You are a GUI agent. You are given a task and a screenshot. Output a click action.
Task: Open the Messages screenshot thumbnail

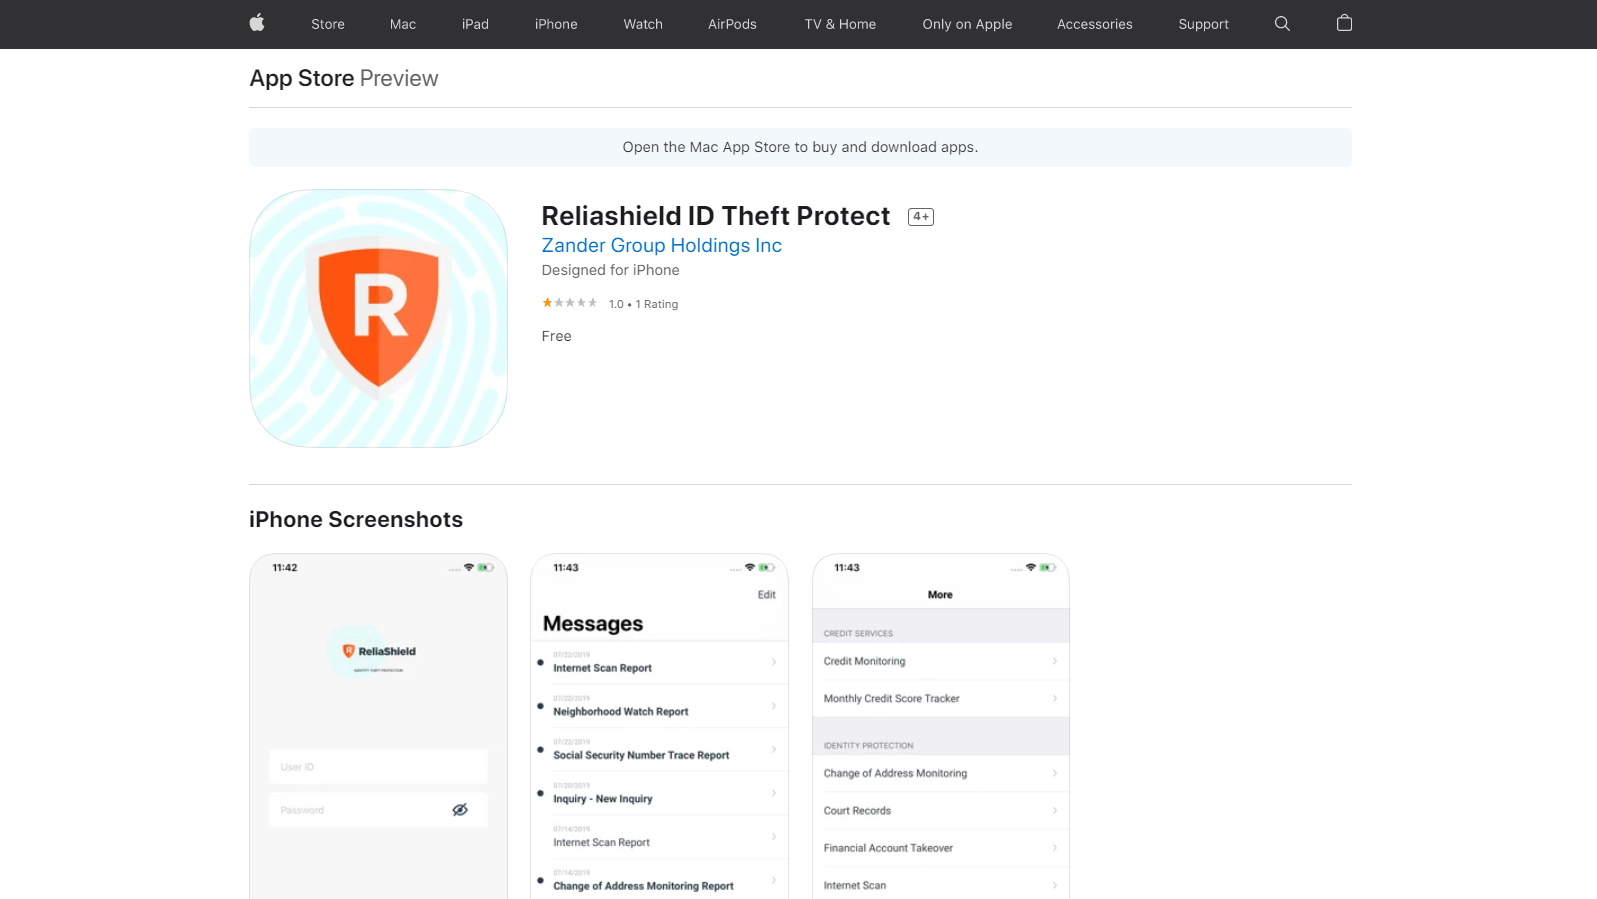coord(659,726)
